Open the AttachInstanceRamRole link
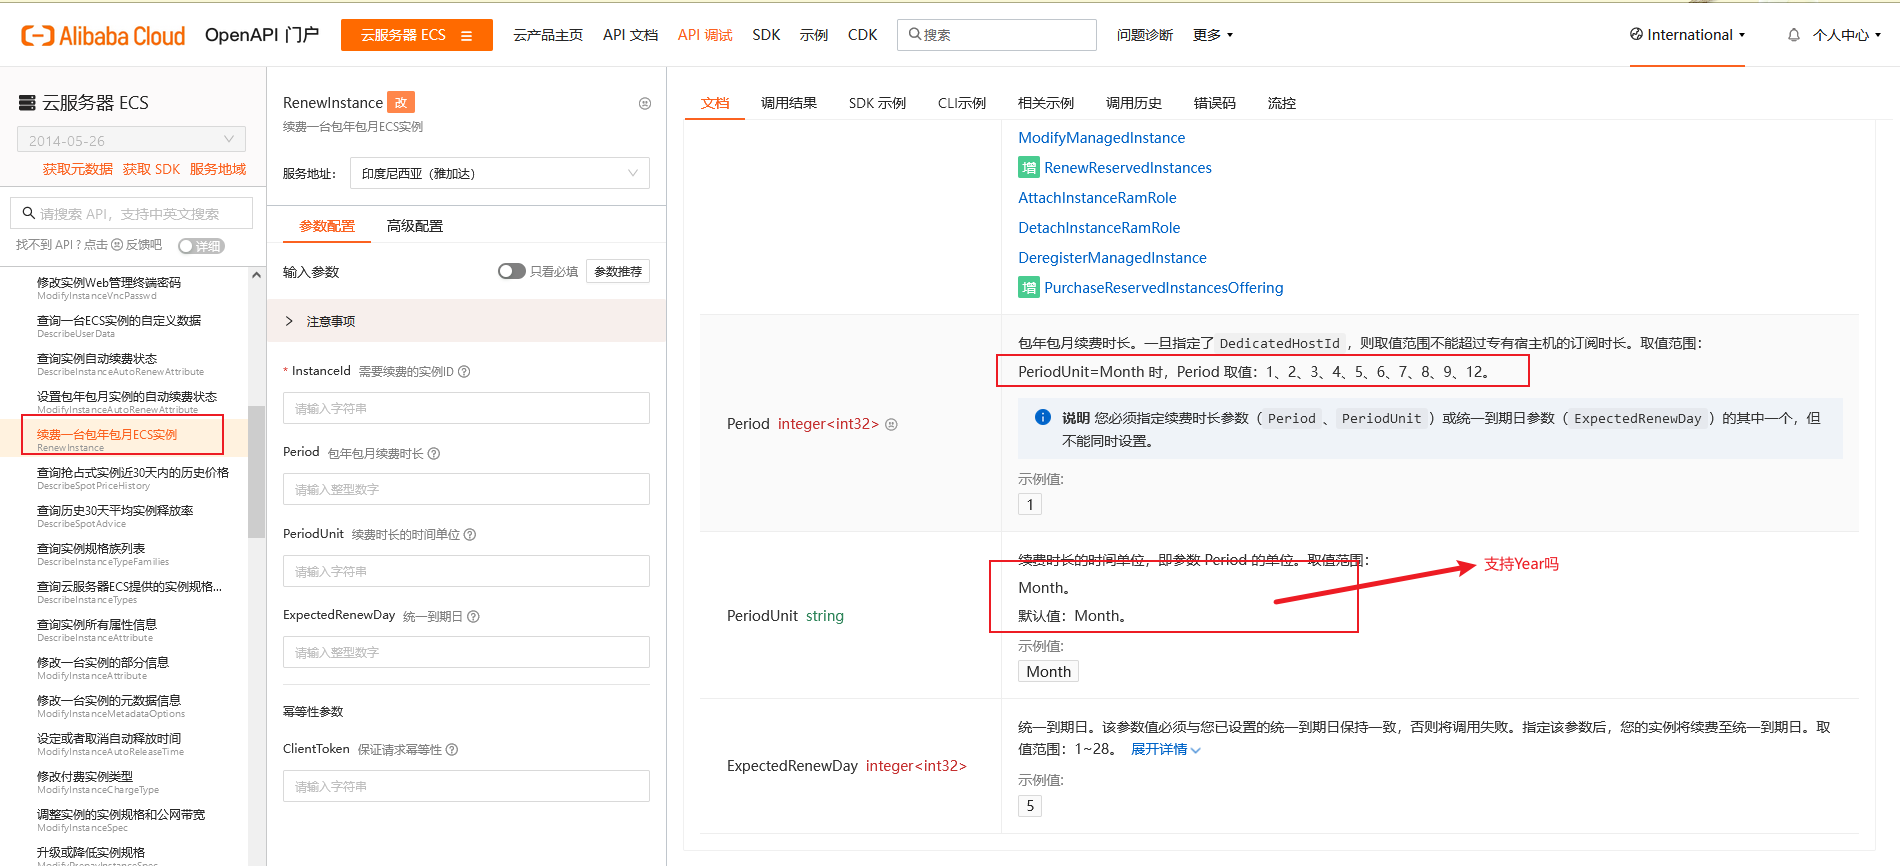Image resolution: width=1900 pixels, height=866 pixels. coord(1097,198)
